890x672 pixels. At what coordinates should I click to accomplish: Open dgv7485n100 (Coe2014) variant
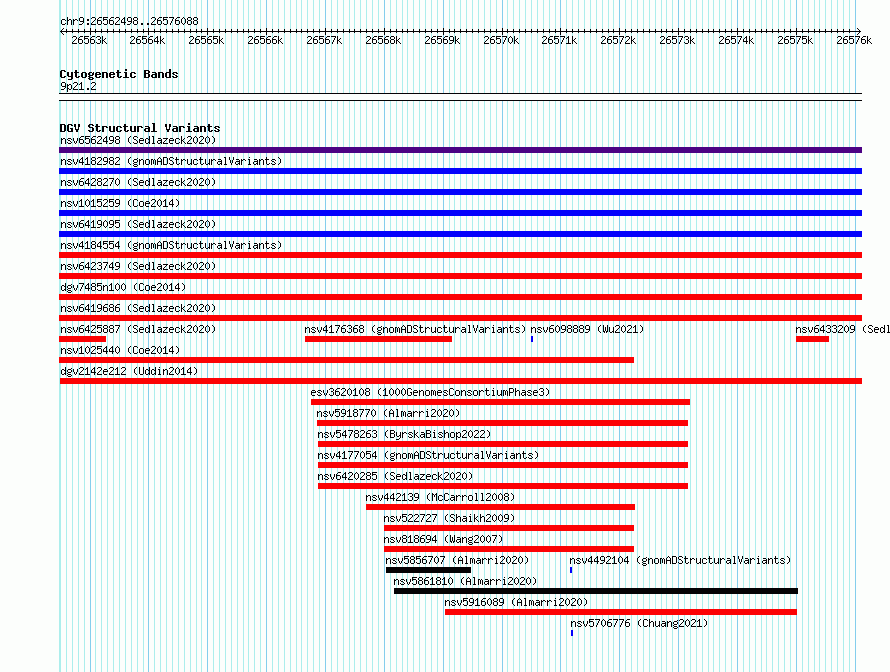(123, 287)
